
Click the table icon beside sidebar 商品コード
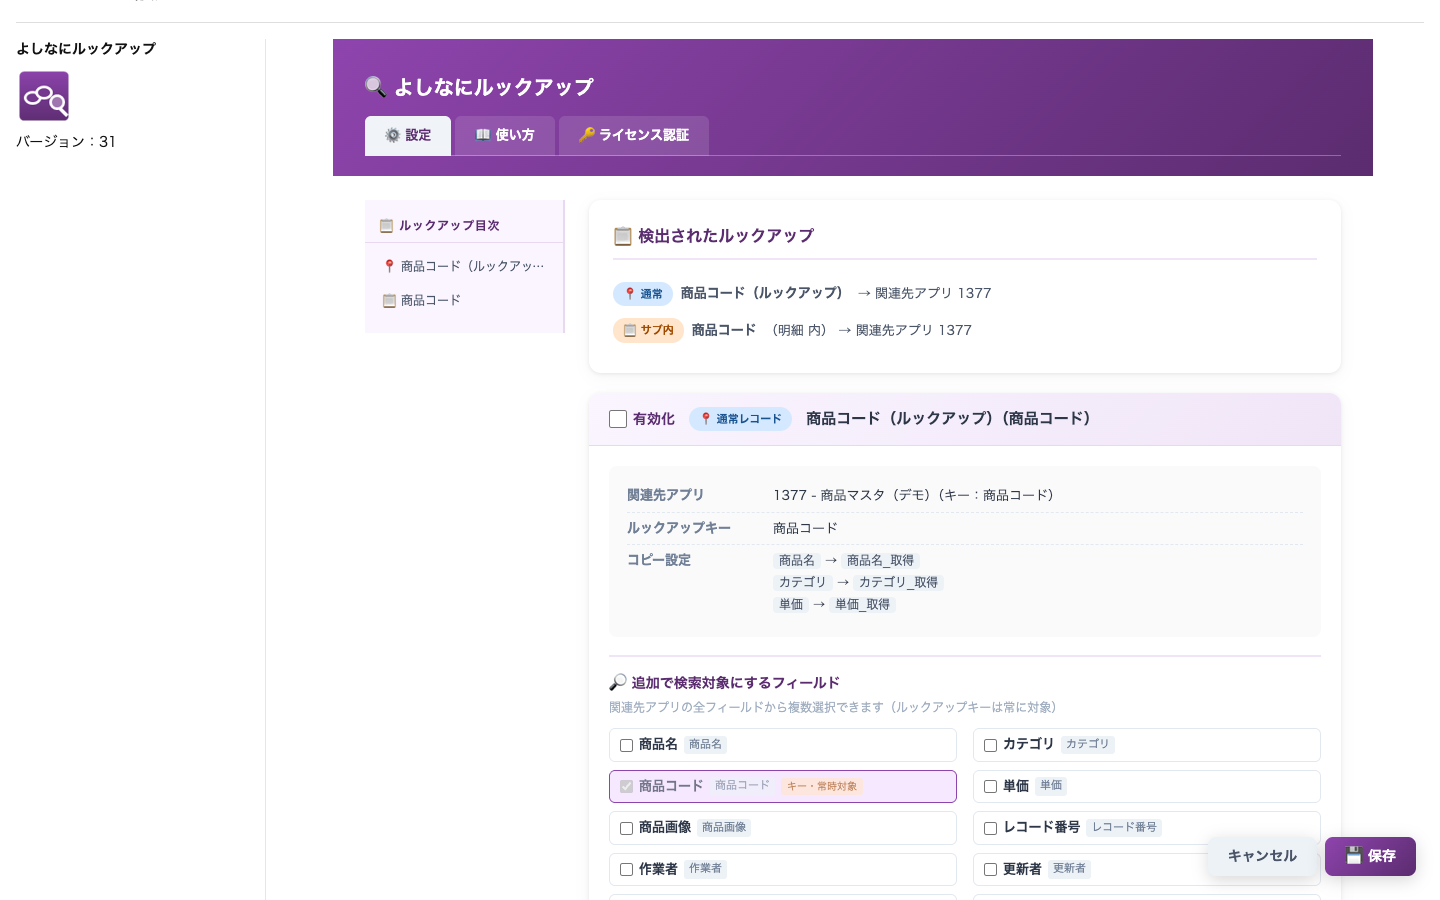coord(390,300)
